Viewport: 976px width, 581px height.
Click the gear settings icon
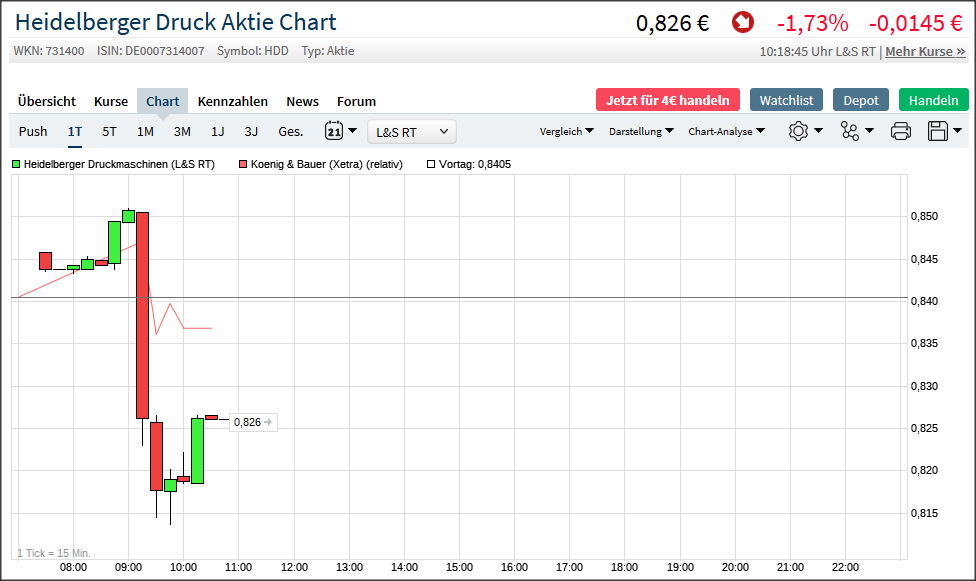point(798,131)
